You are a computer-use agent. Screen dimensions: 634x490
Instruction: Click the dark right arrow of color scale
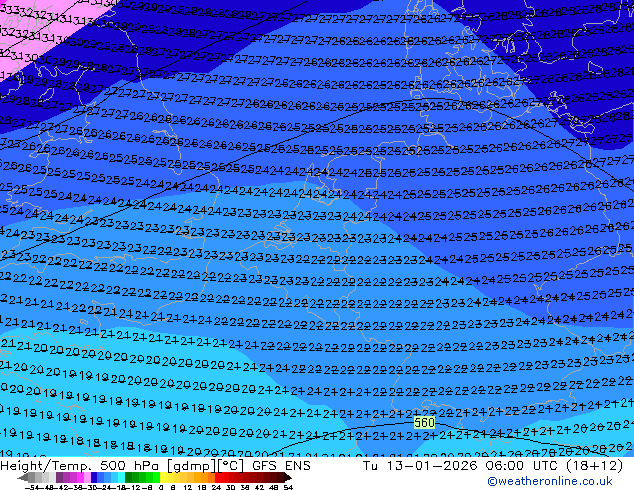click(x=288, y=477)
